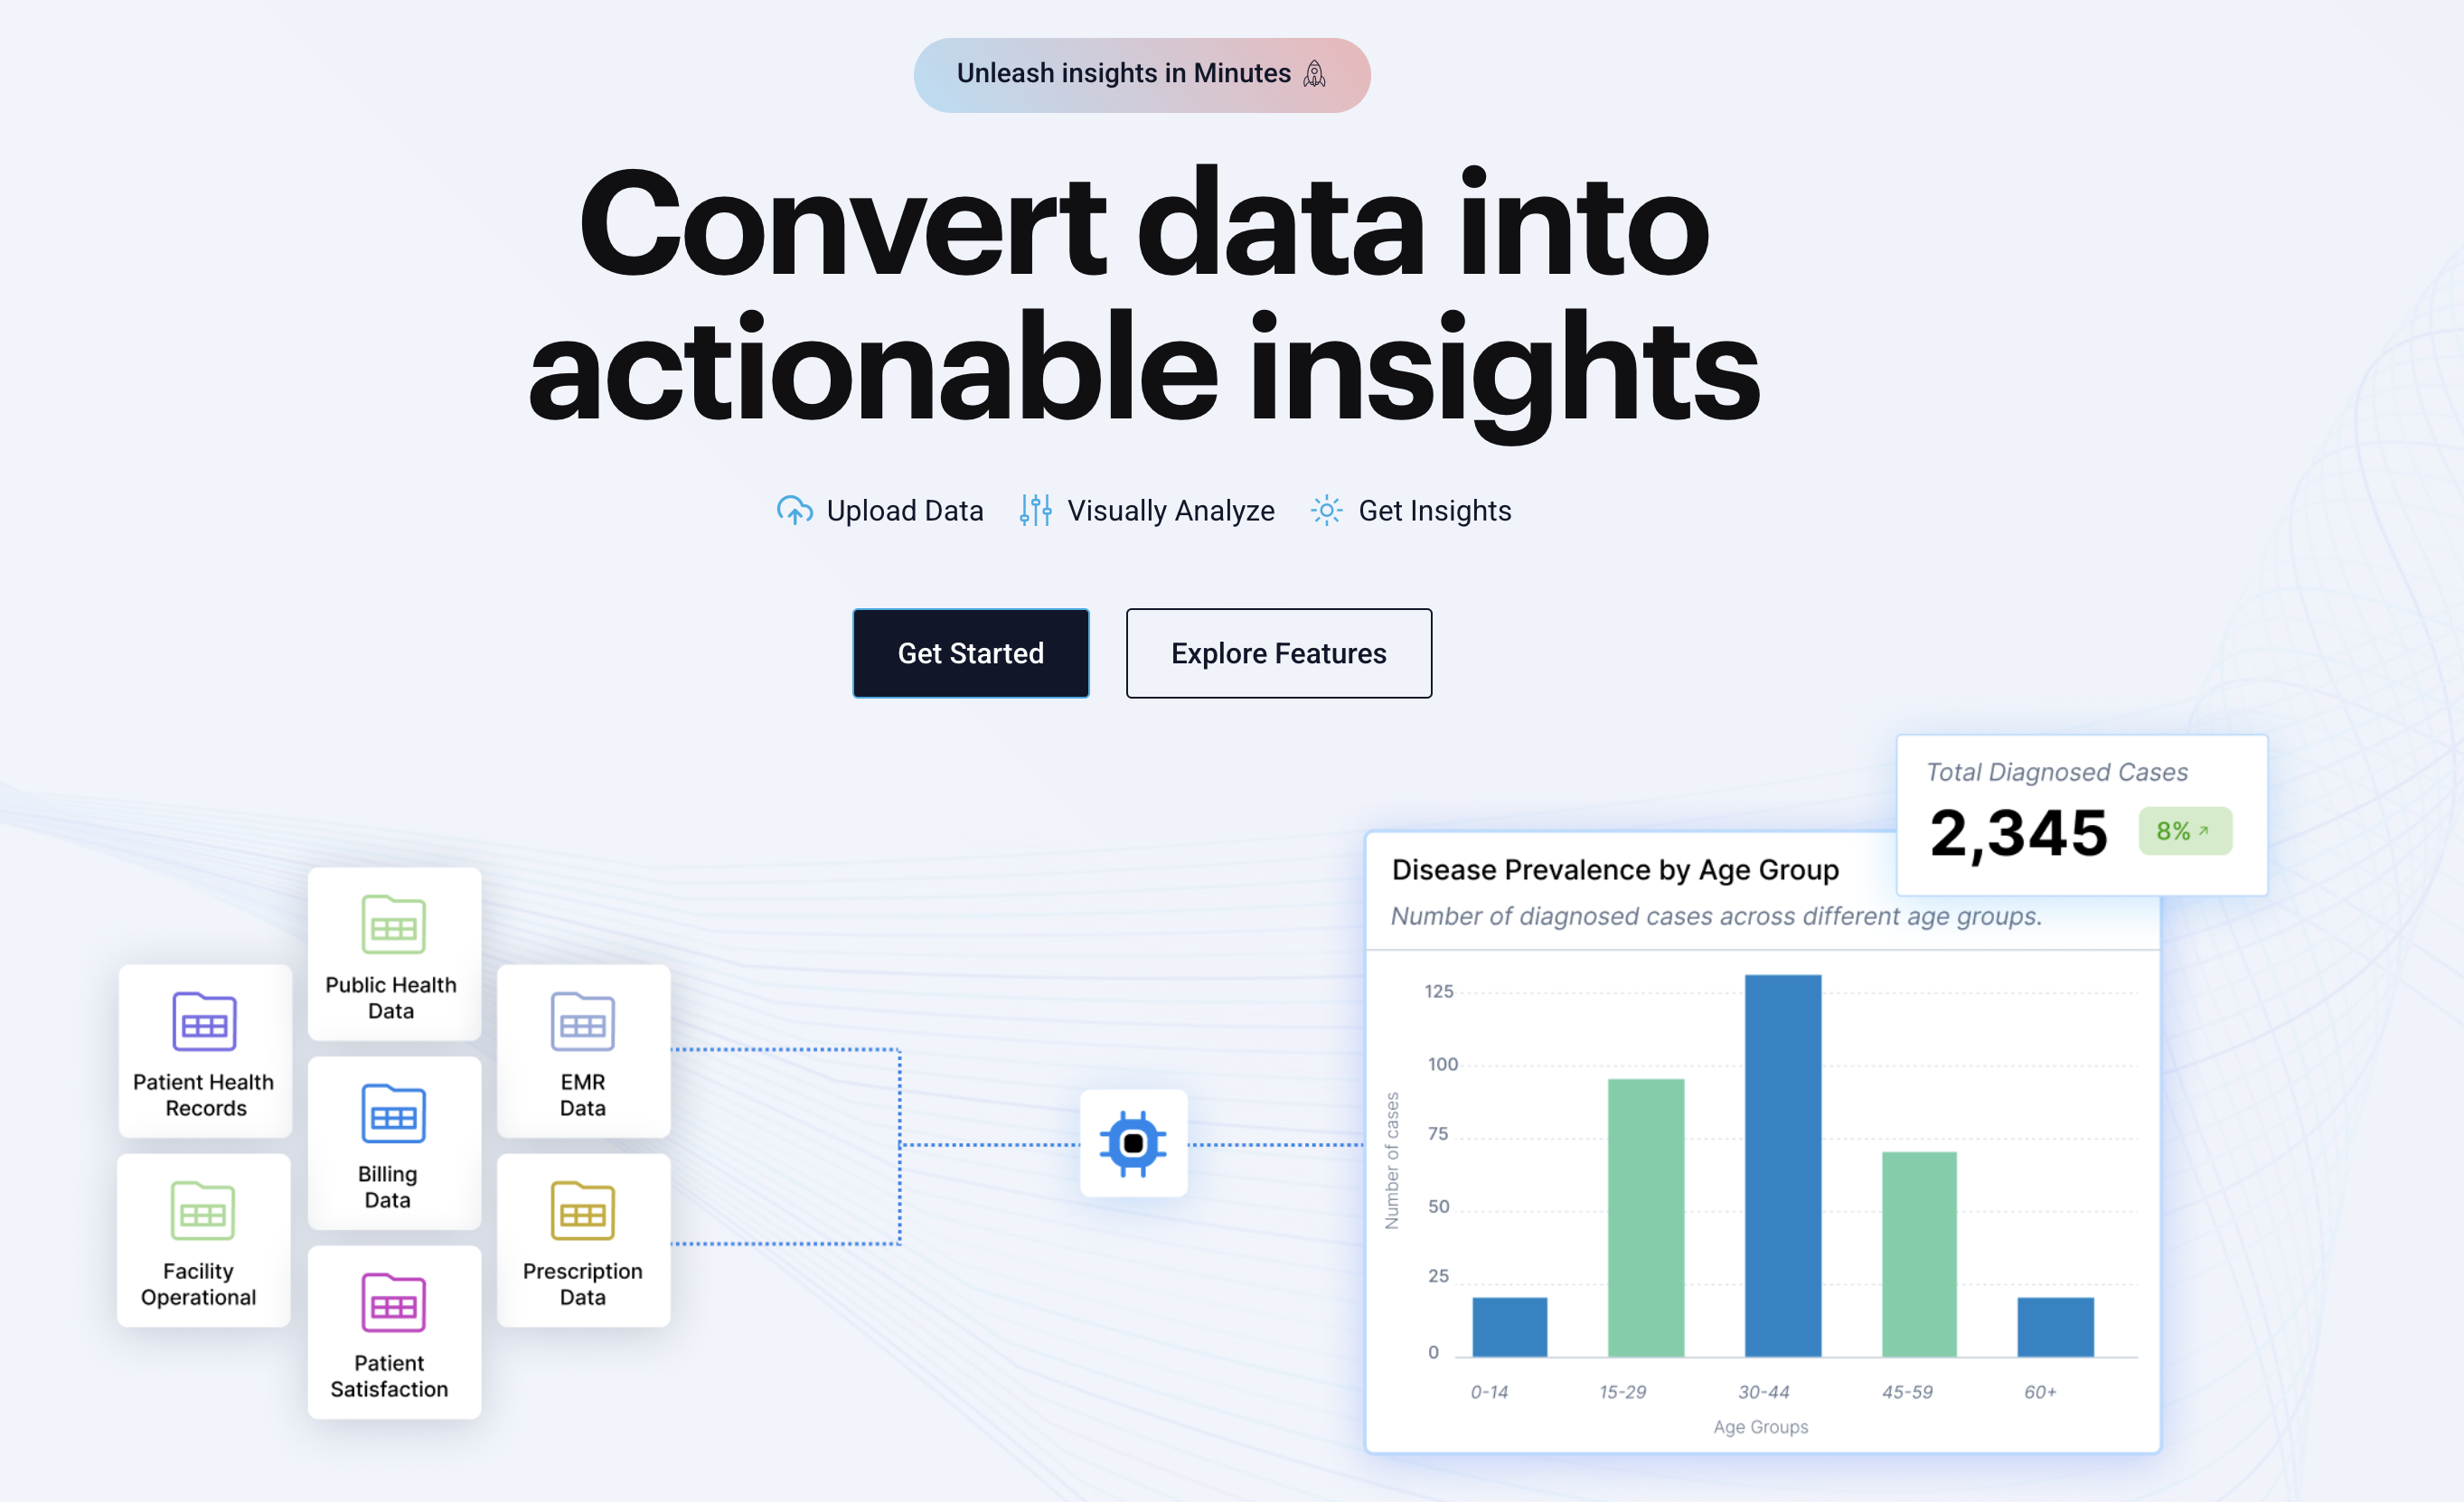Click the AI processor/chip icon
The width and height of the screenshot is (2464, 1502).
click(x=1135, y=1141)
